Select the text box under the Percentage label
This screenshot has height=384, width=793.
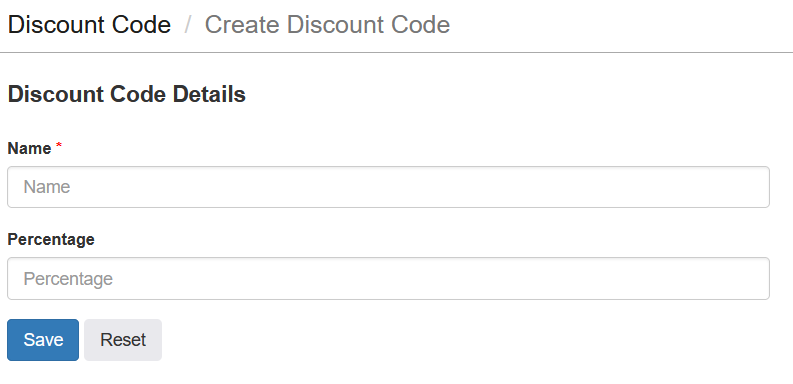tap(388, 279)
